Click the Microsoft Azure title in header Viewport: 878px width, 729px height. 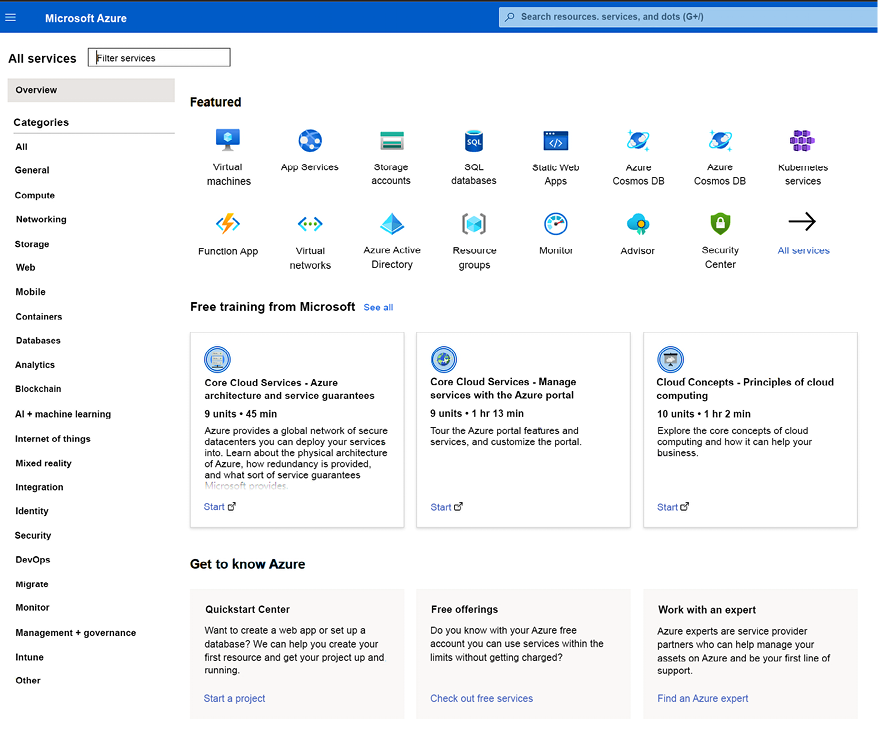coord(86,18)
